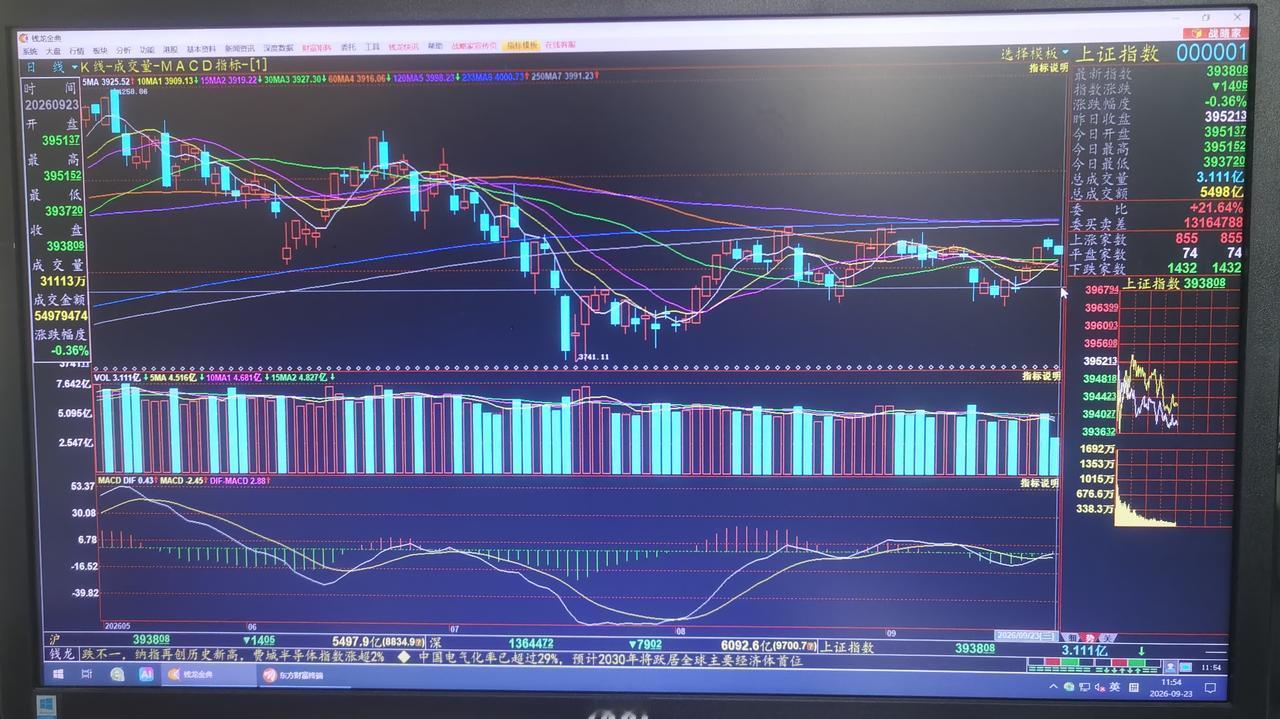Click the 战略家 button at top right
The height and width of the screenshot is (719, 1280).
tap(1214, 33)
